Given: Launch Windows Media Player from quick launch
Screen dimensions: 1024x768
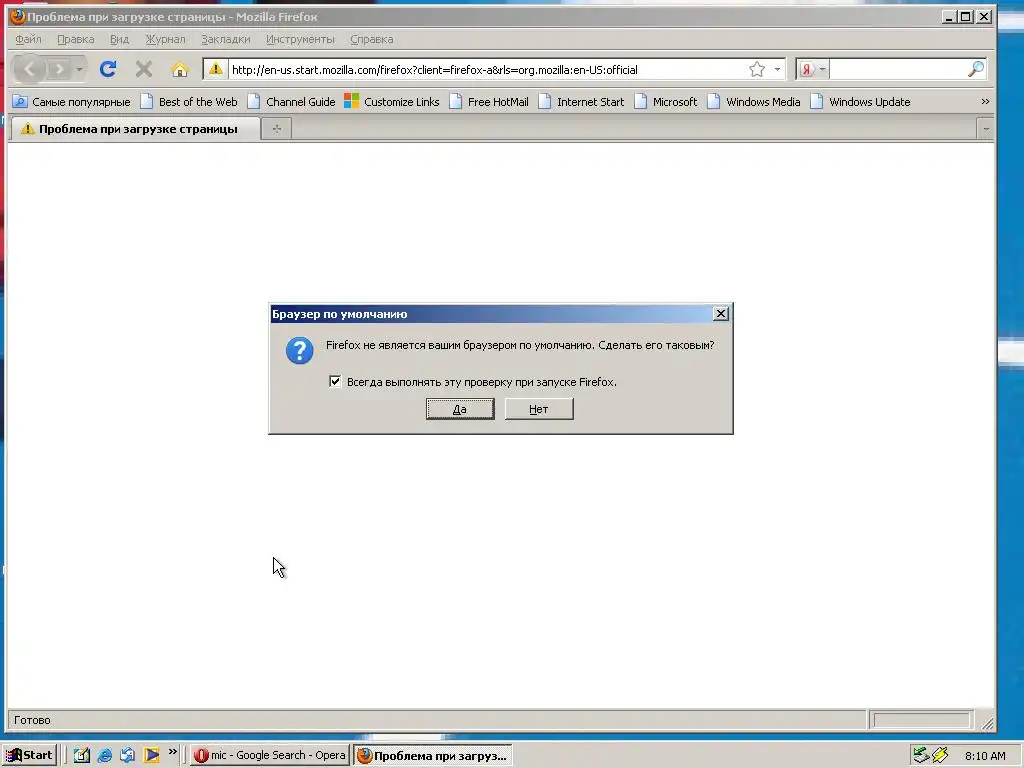Looking at the screenshot, I should (151, 755).
